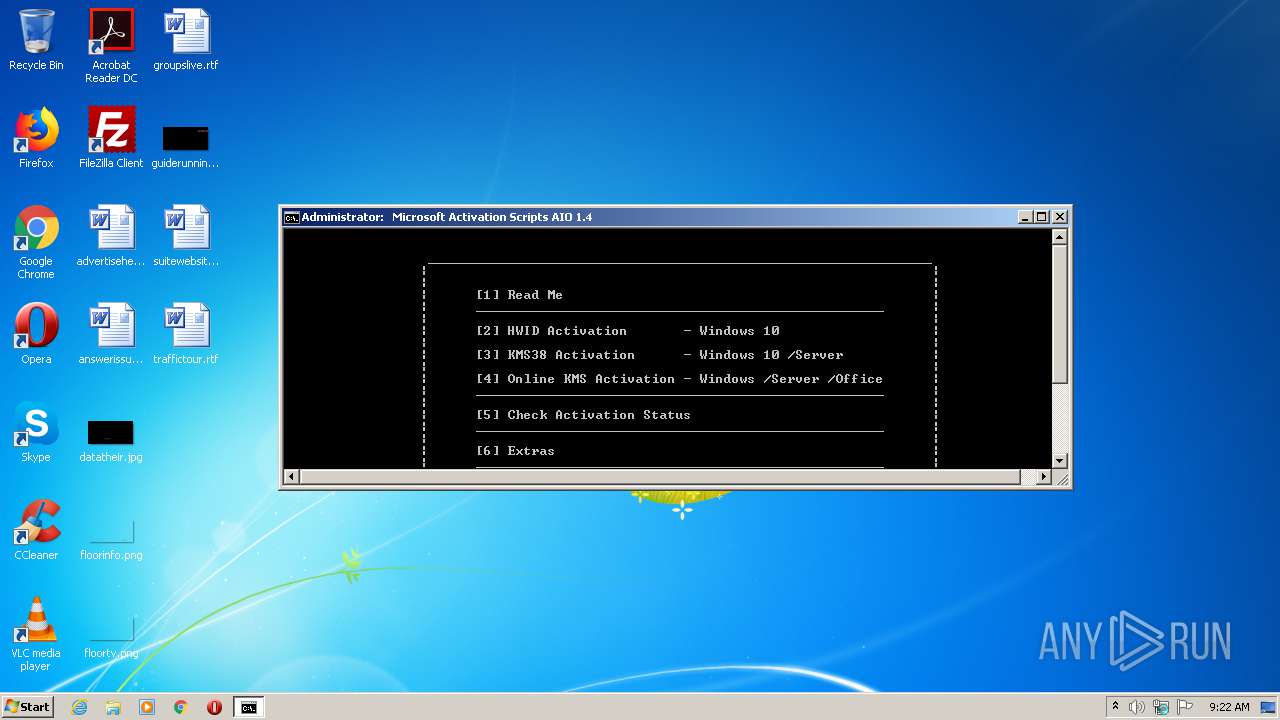The image size is (1280, 720).
Task: Open the volume speaker tray icon
Action: [x=1137, y=707]
